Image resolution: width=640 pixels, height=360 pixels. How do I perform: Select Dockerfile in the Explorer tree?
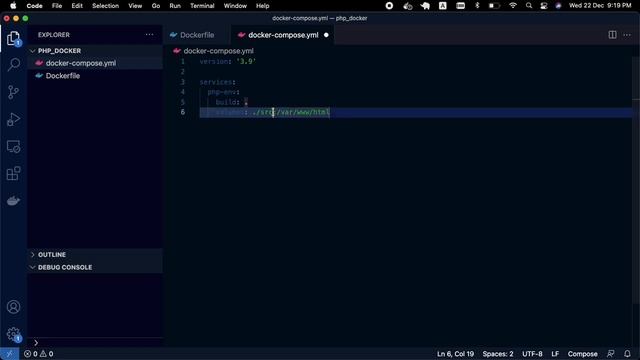click(x=95, y=76)
